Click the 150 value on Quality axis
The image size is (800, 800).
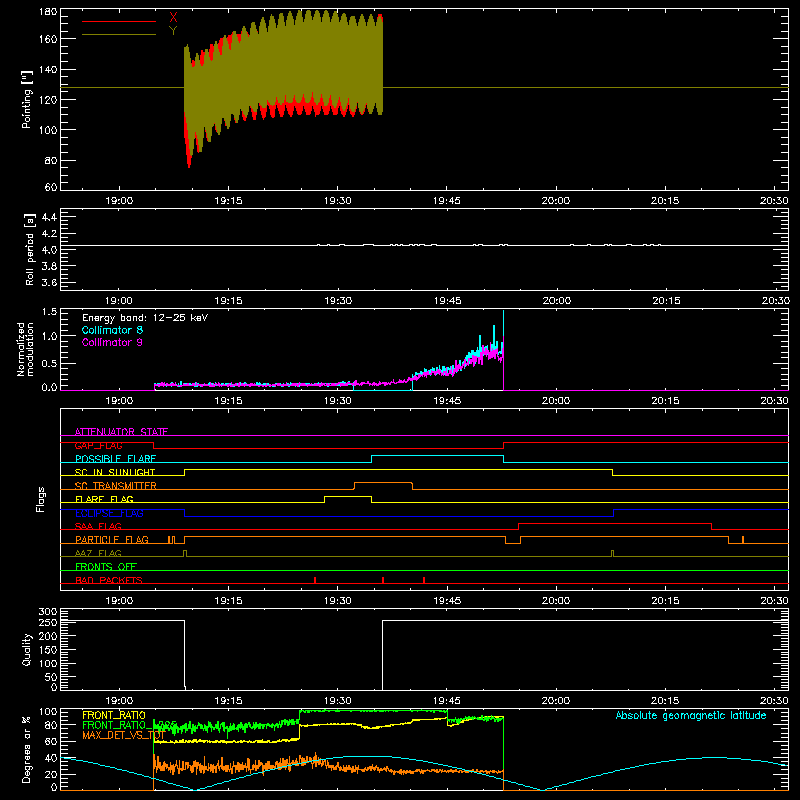(x=48, y=650)
